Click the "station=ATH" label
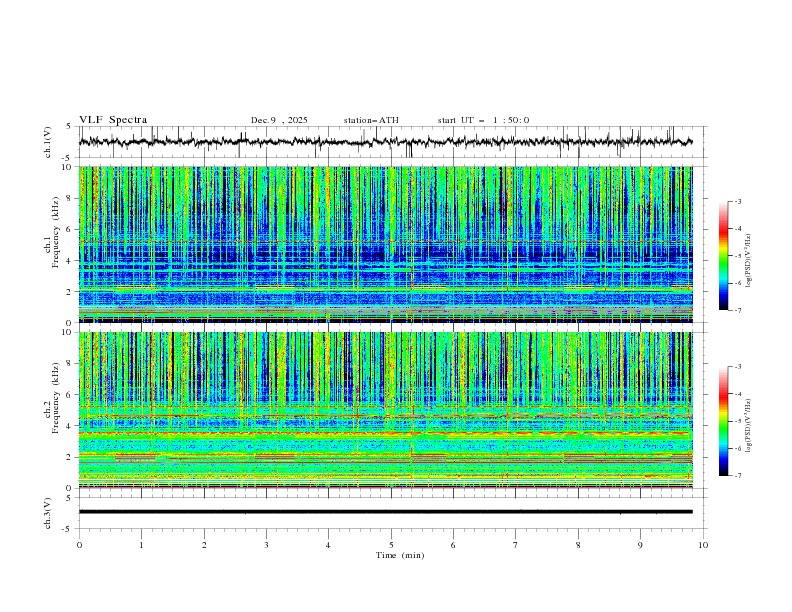This screenshot has width=792, height=612. point(370,120)
